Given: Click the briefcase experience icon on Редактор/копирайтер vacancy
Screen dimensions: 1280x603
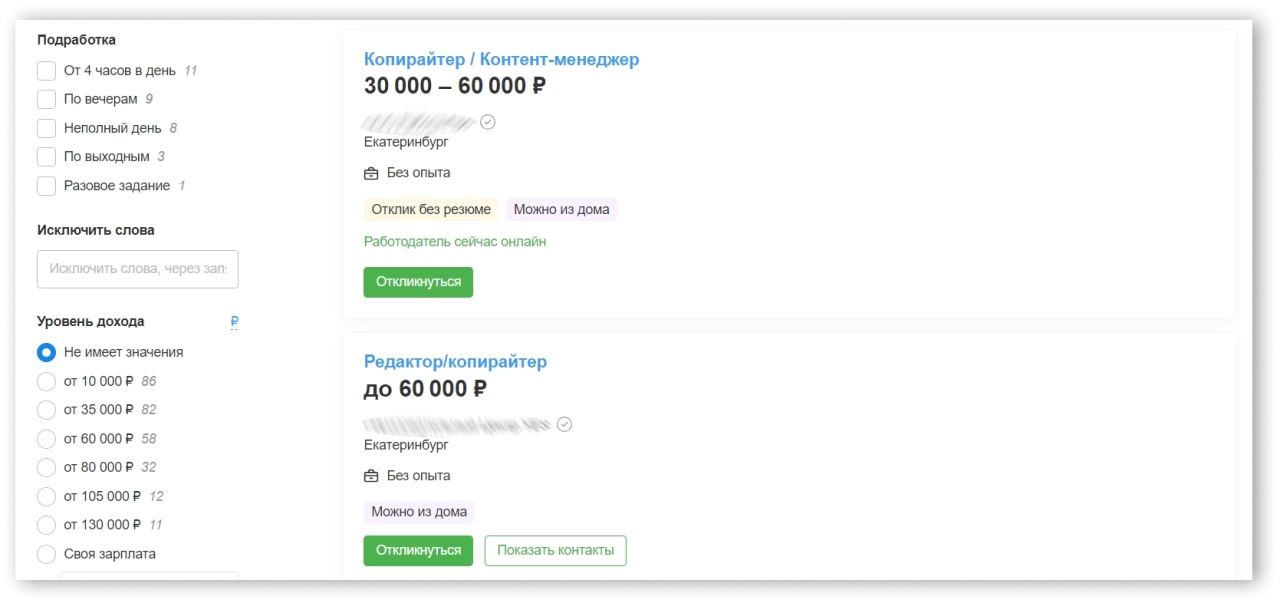Looking at the screenshot, I should 370,475.
